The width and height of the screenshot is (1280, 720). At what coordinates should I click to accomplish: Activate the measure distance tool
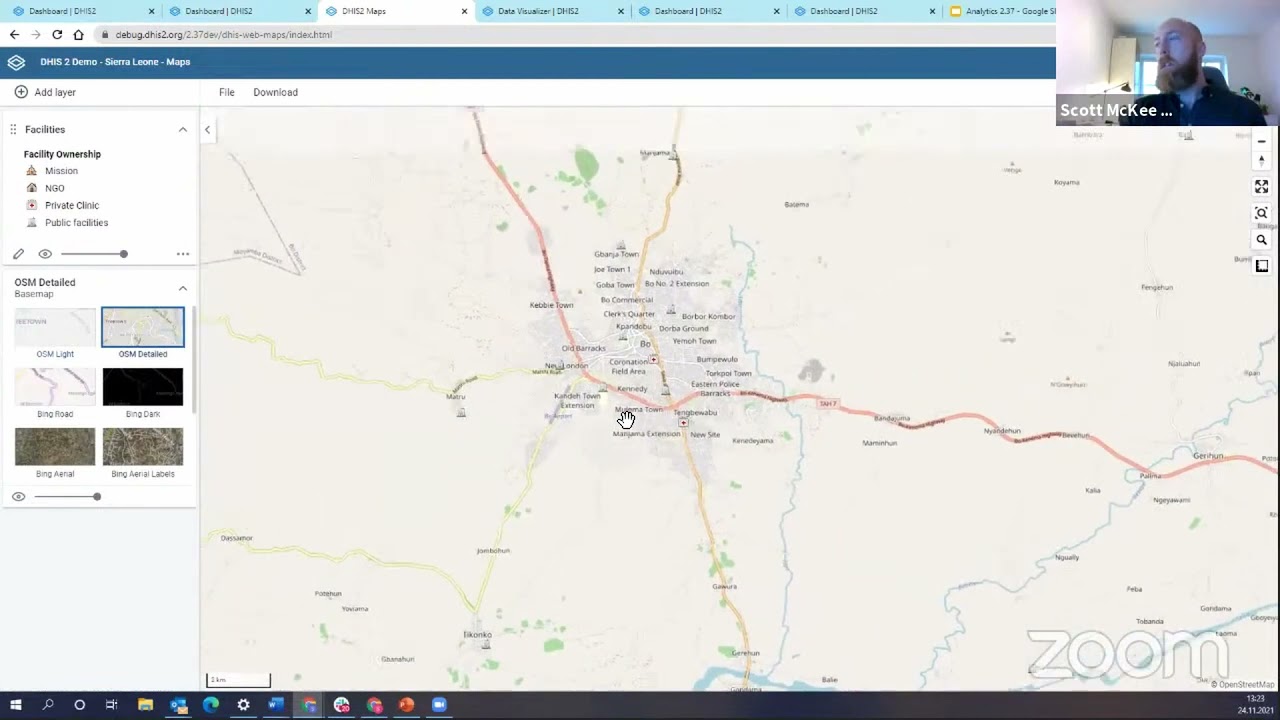[1261, 266]
